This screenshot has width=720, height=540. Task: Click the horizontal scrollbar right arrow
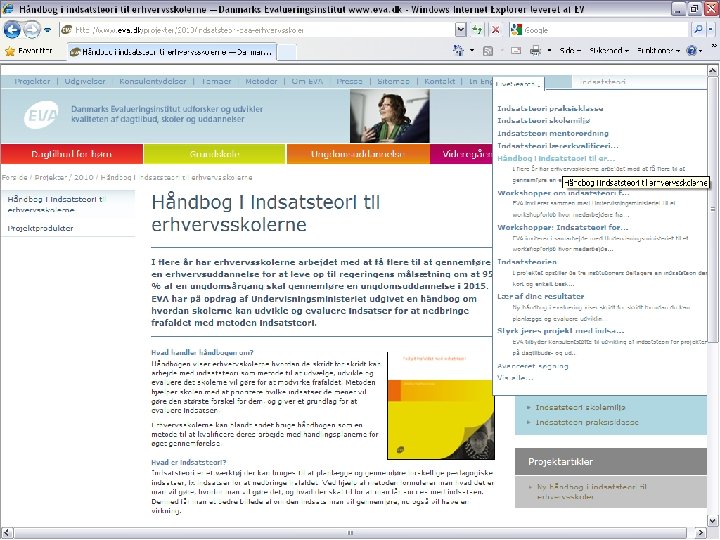click(x=701, y=533)
